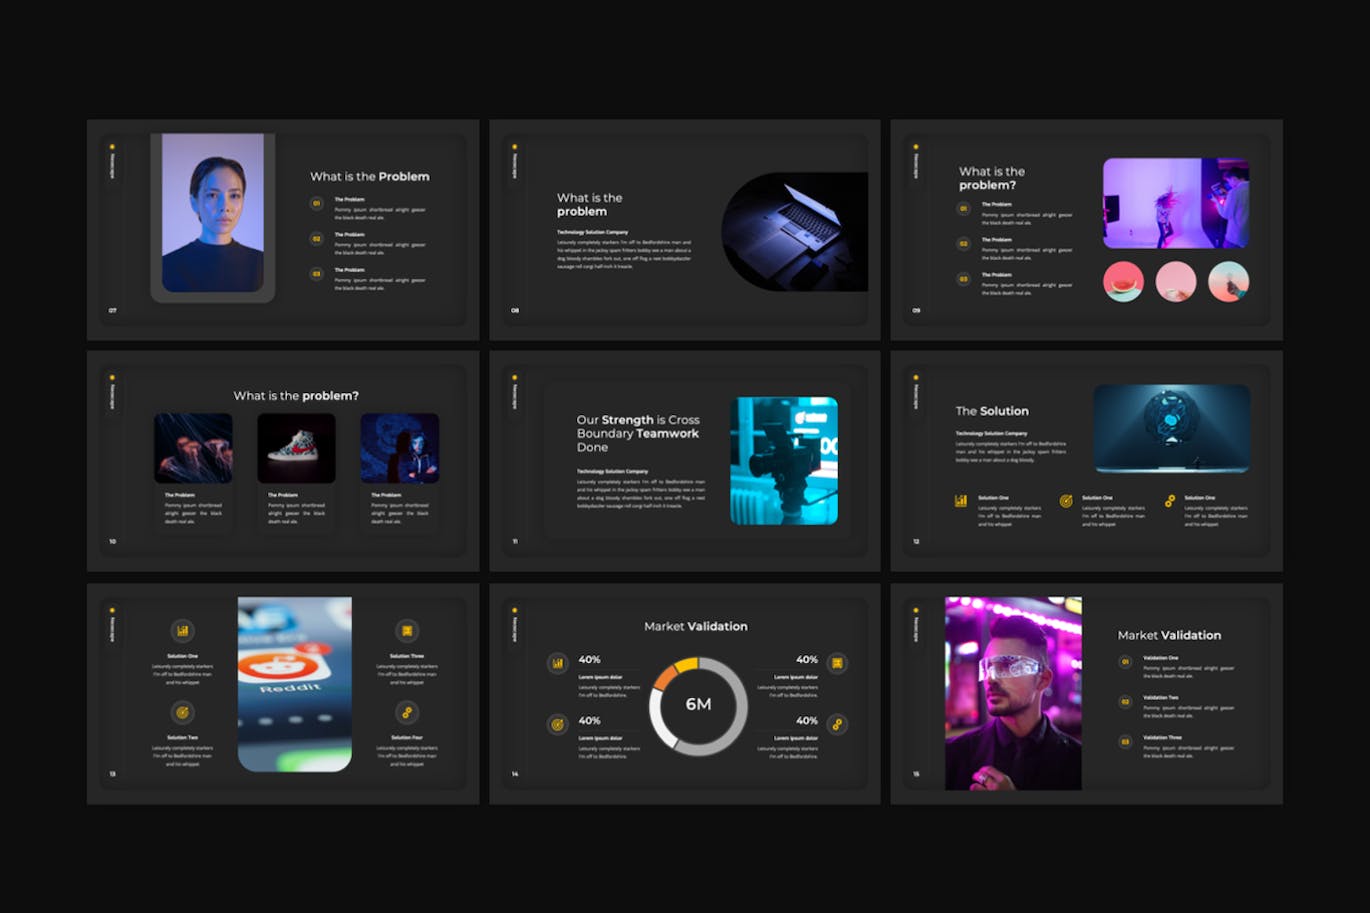This screenshot has height=913, width=1370.
Task: Select the square icon above Solution Three
Action: click(407, 631)
